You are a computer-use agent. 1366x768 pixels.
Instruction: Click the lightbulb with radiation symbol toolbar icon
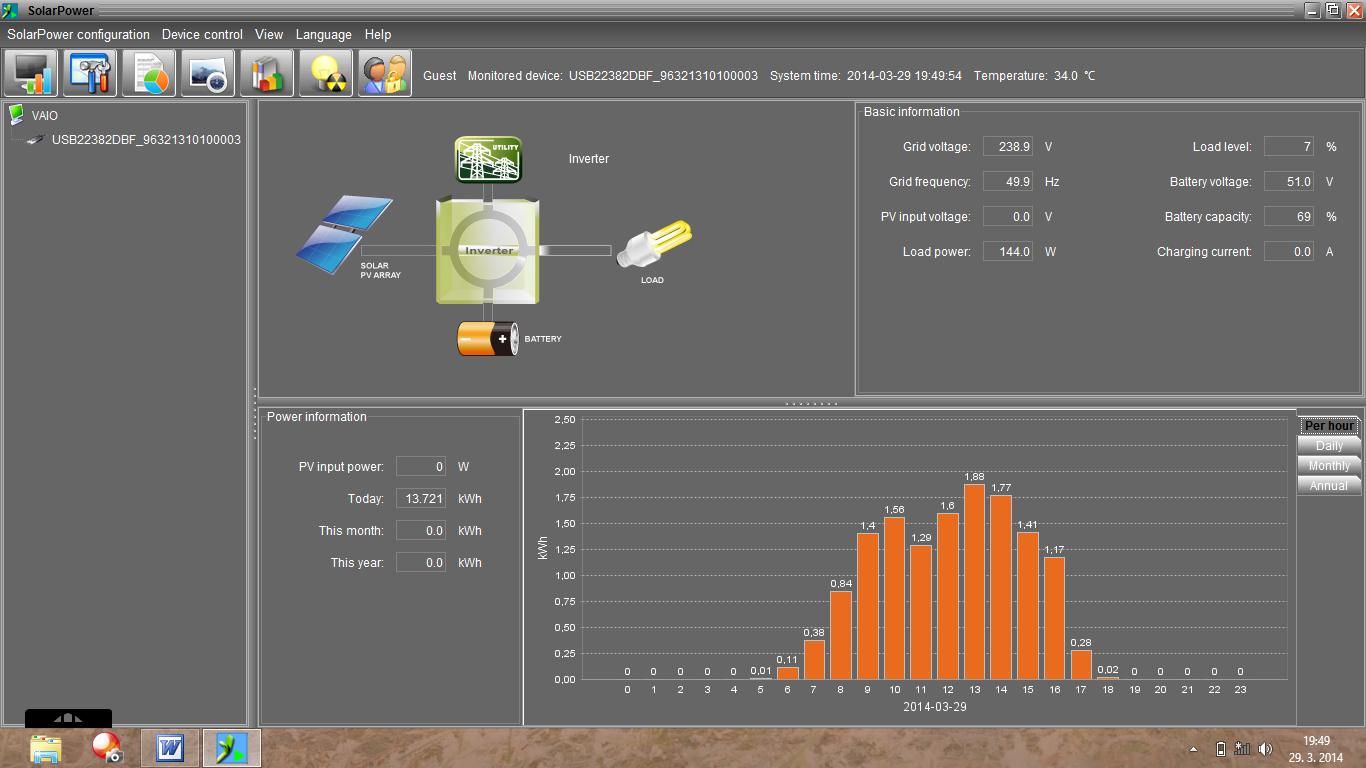pos(326,74)
